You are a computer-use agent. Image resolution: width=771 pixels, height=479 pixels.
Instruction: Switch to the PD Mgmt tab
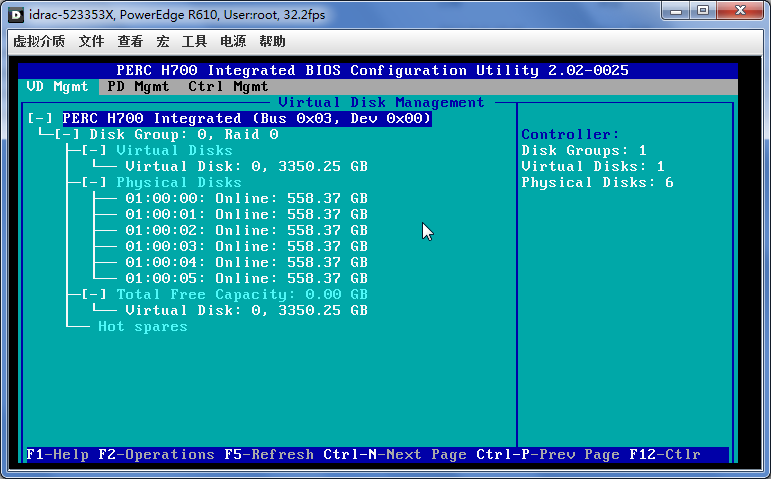coord(138,87)
